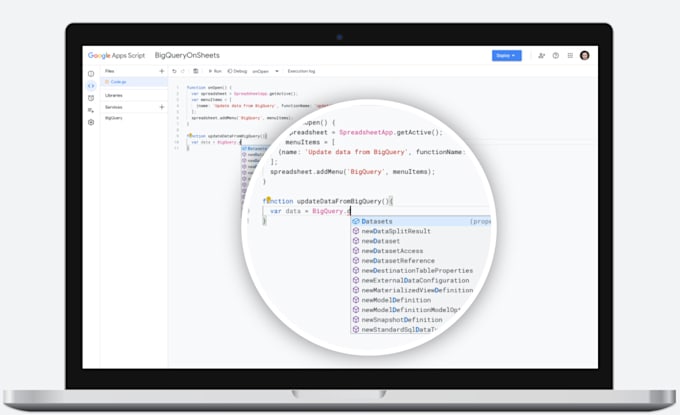Click the lightbulb hint beside updateDataFromBigQuery
The width and height of the screenshot is (680, 415).
(x=268, y=199)
